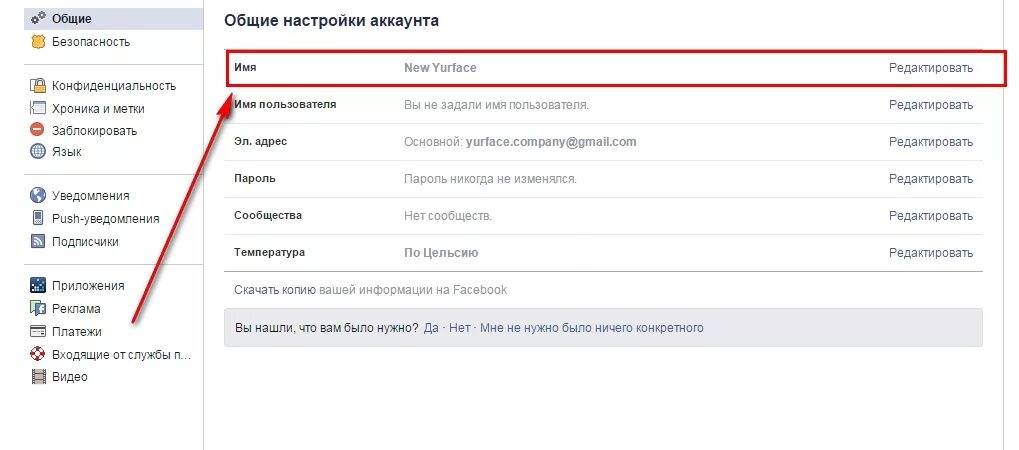Click the phone icon for Push-уведомления
The width and height of the screenshot is (1019, 450).
point(38,218)
